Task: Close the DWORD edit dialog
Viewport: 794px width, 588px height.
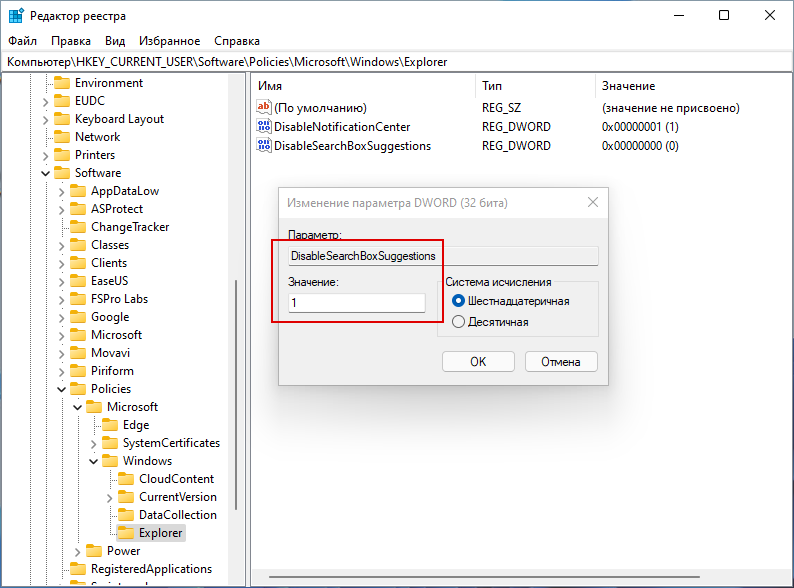Action: click(x=593, y=203)
